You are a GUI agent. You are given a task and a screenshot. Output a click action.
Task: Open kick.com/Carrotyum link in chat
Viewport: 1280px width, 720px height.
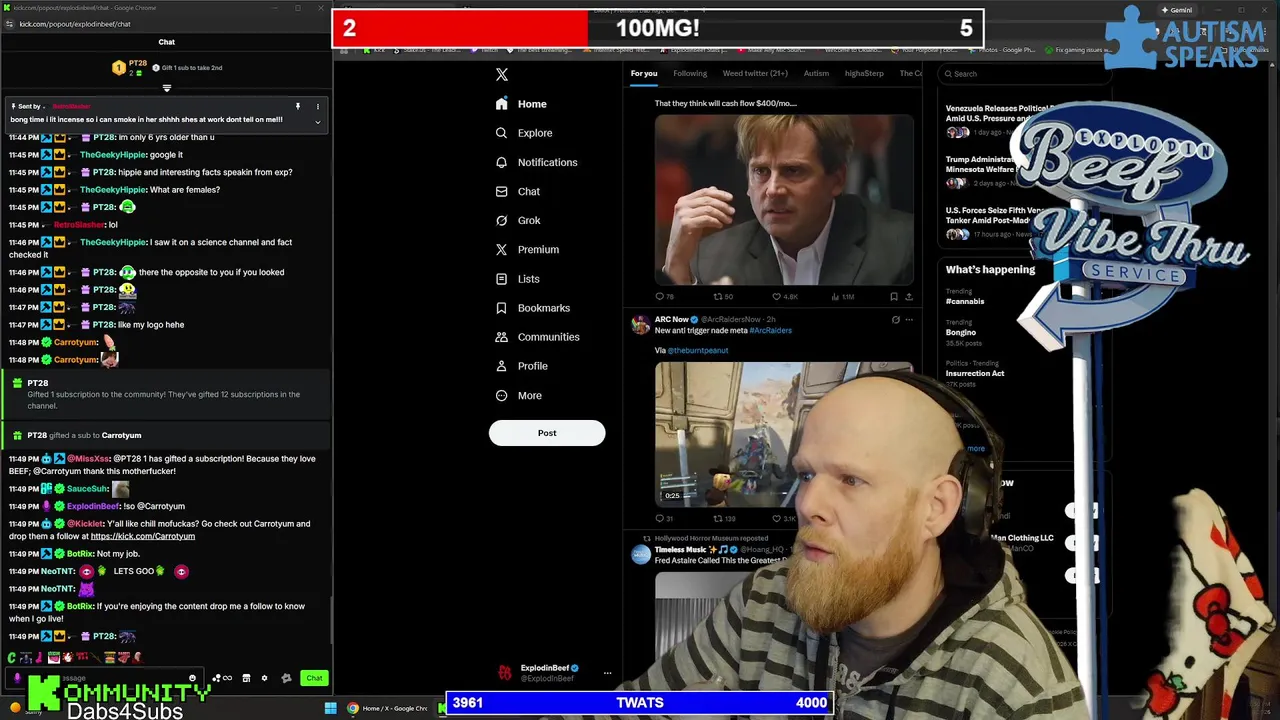click(x=143, y=536)
